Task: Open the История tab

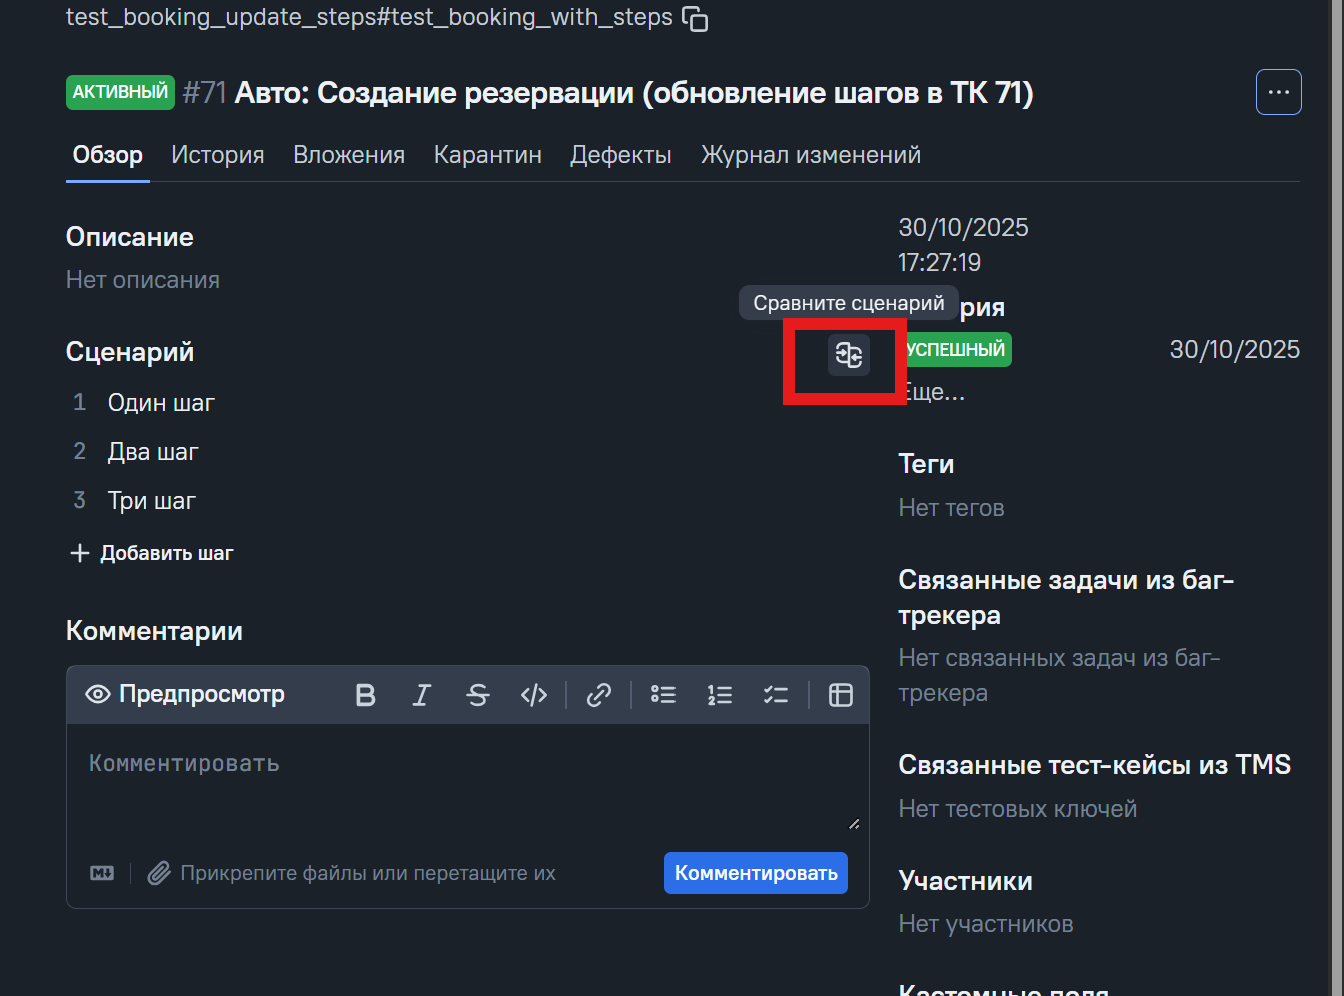Action: tap(218, 155)
